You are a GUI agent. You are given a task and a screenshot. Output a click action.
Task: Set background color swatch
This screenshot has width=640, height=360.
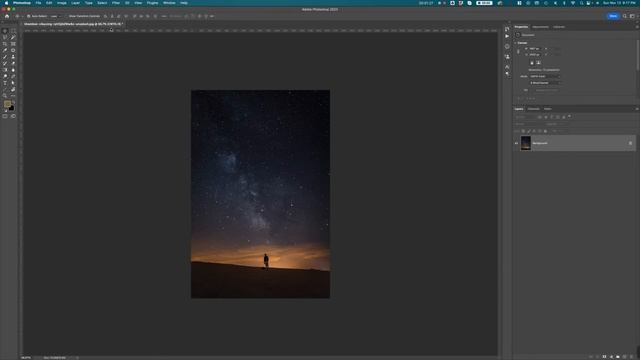click(11, 108)
